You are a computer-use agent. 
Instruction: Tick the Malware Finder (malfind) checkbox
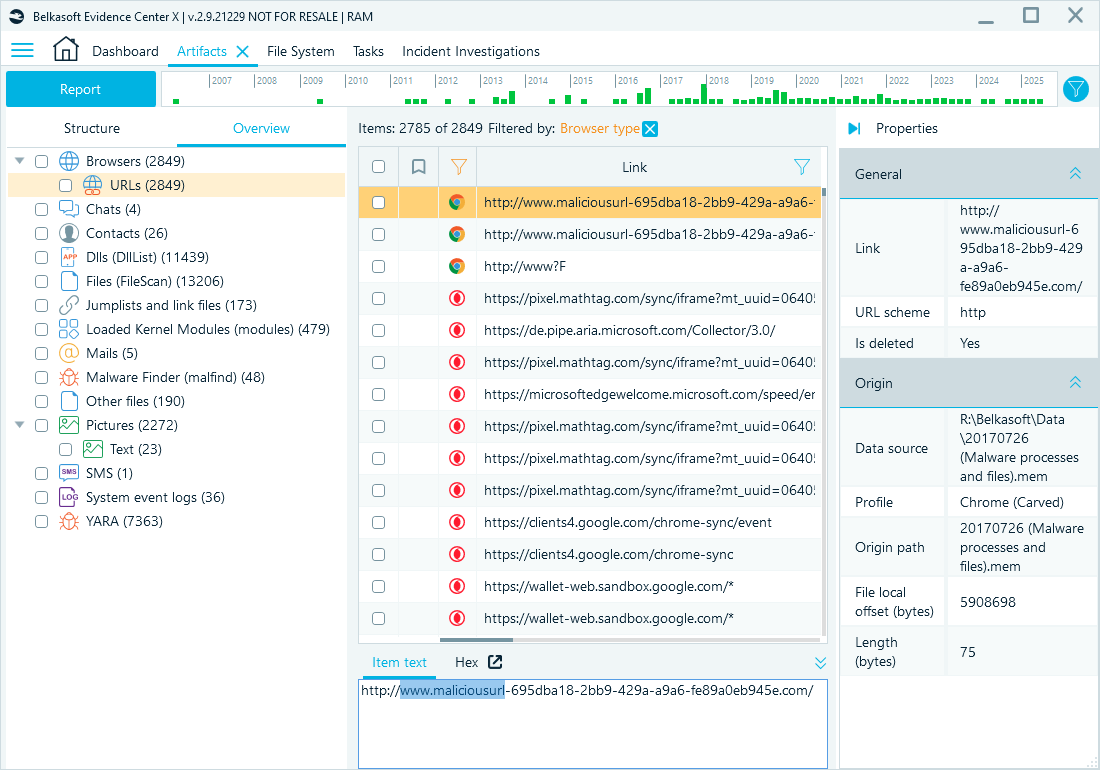[41, 377]
